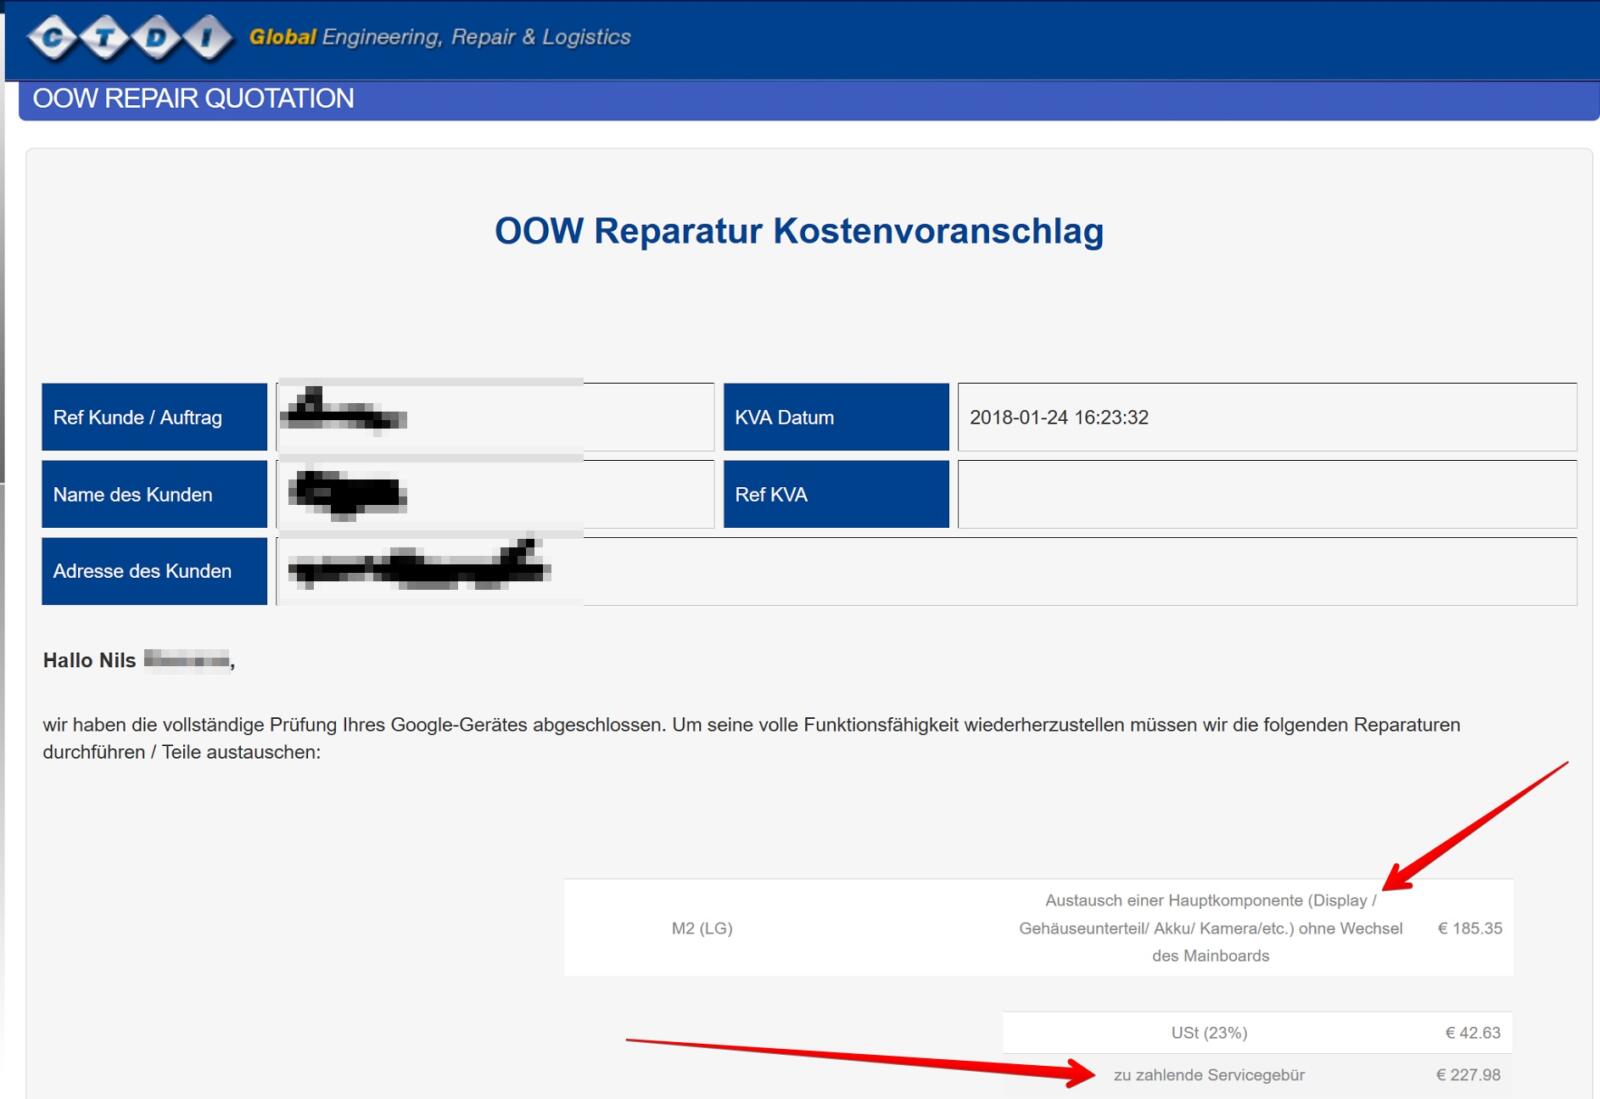Select the M2 (LG) device cell
The width and height of the screenshot is (1600, 1099).
click(702, 928)
